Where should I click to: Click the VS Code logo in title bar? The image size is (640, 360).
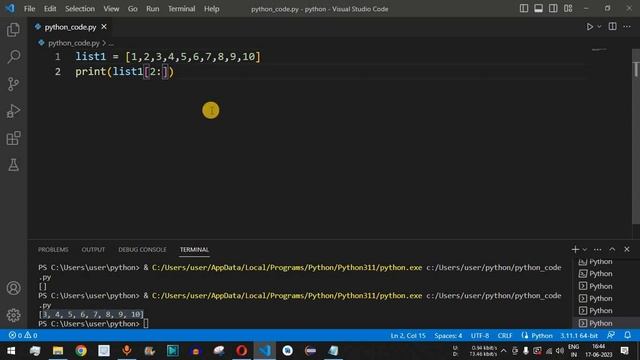point(10,8)
